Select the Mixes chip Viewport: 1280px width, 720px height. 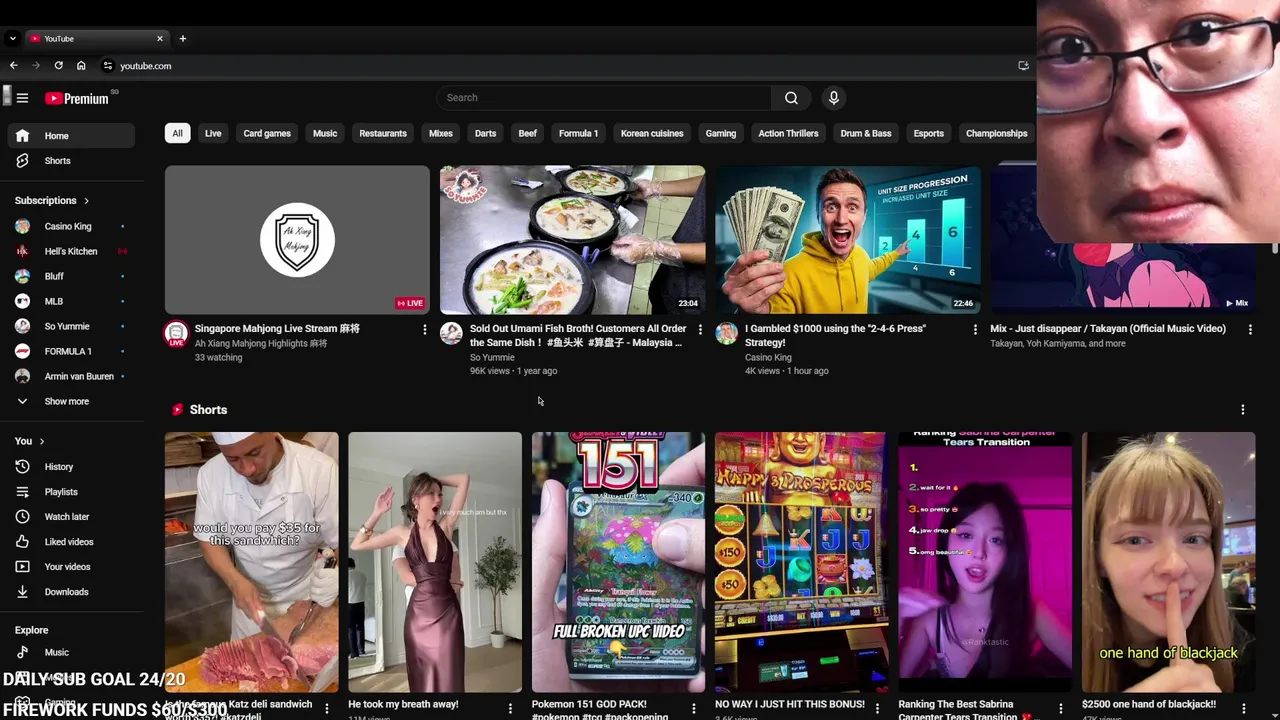[441, 133]
